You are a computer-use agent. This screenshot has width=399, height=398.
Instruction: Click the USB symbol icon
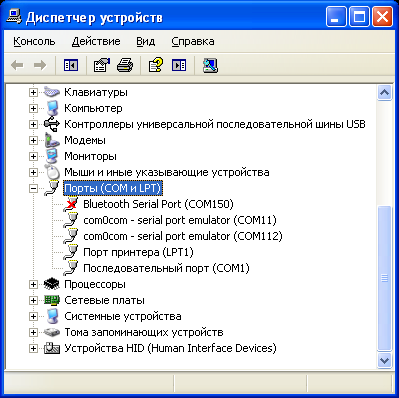click(x=52, y=124)
